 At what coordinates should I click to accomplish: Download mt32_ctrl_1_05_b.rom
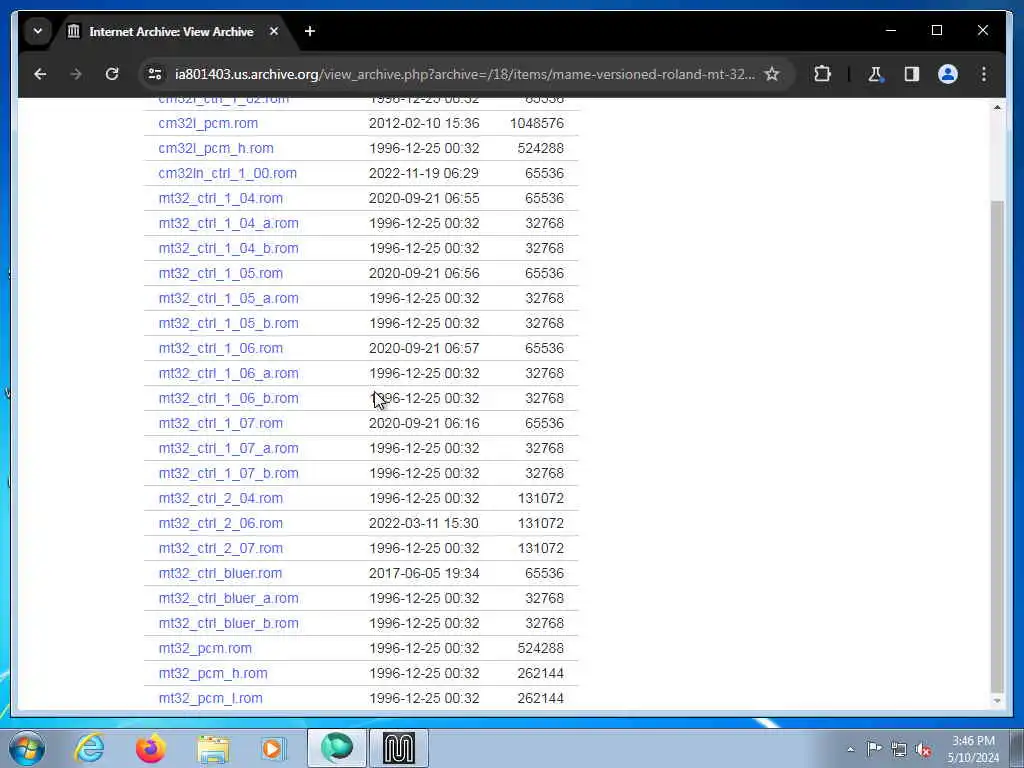coord(229,323)
